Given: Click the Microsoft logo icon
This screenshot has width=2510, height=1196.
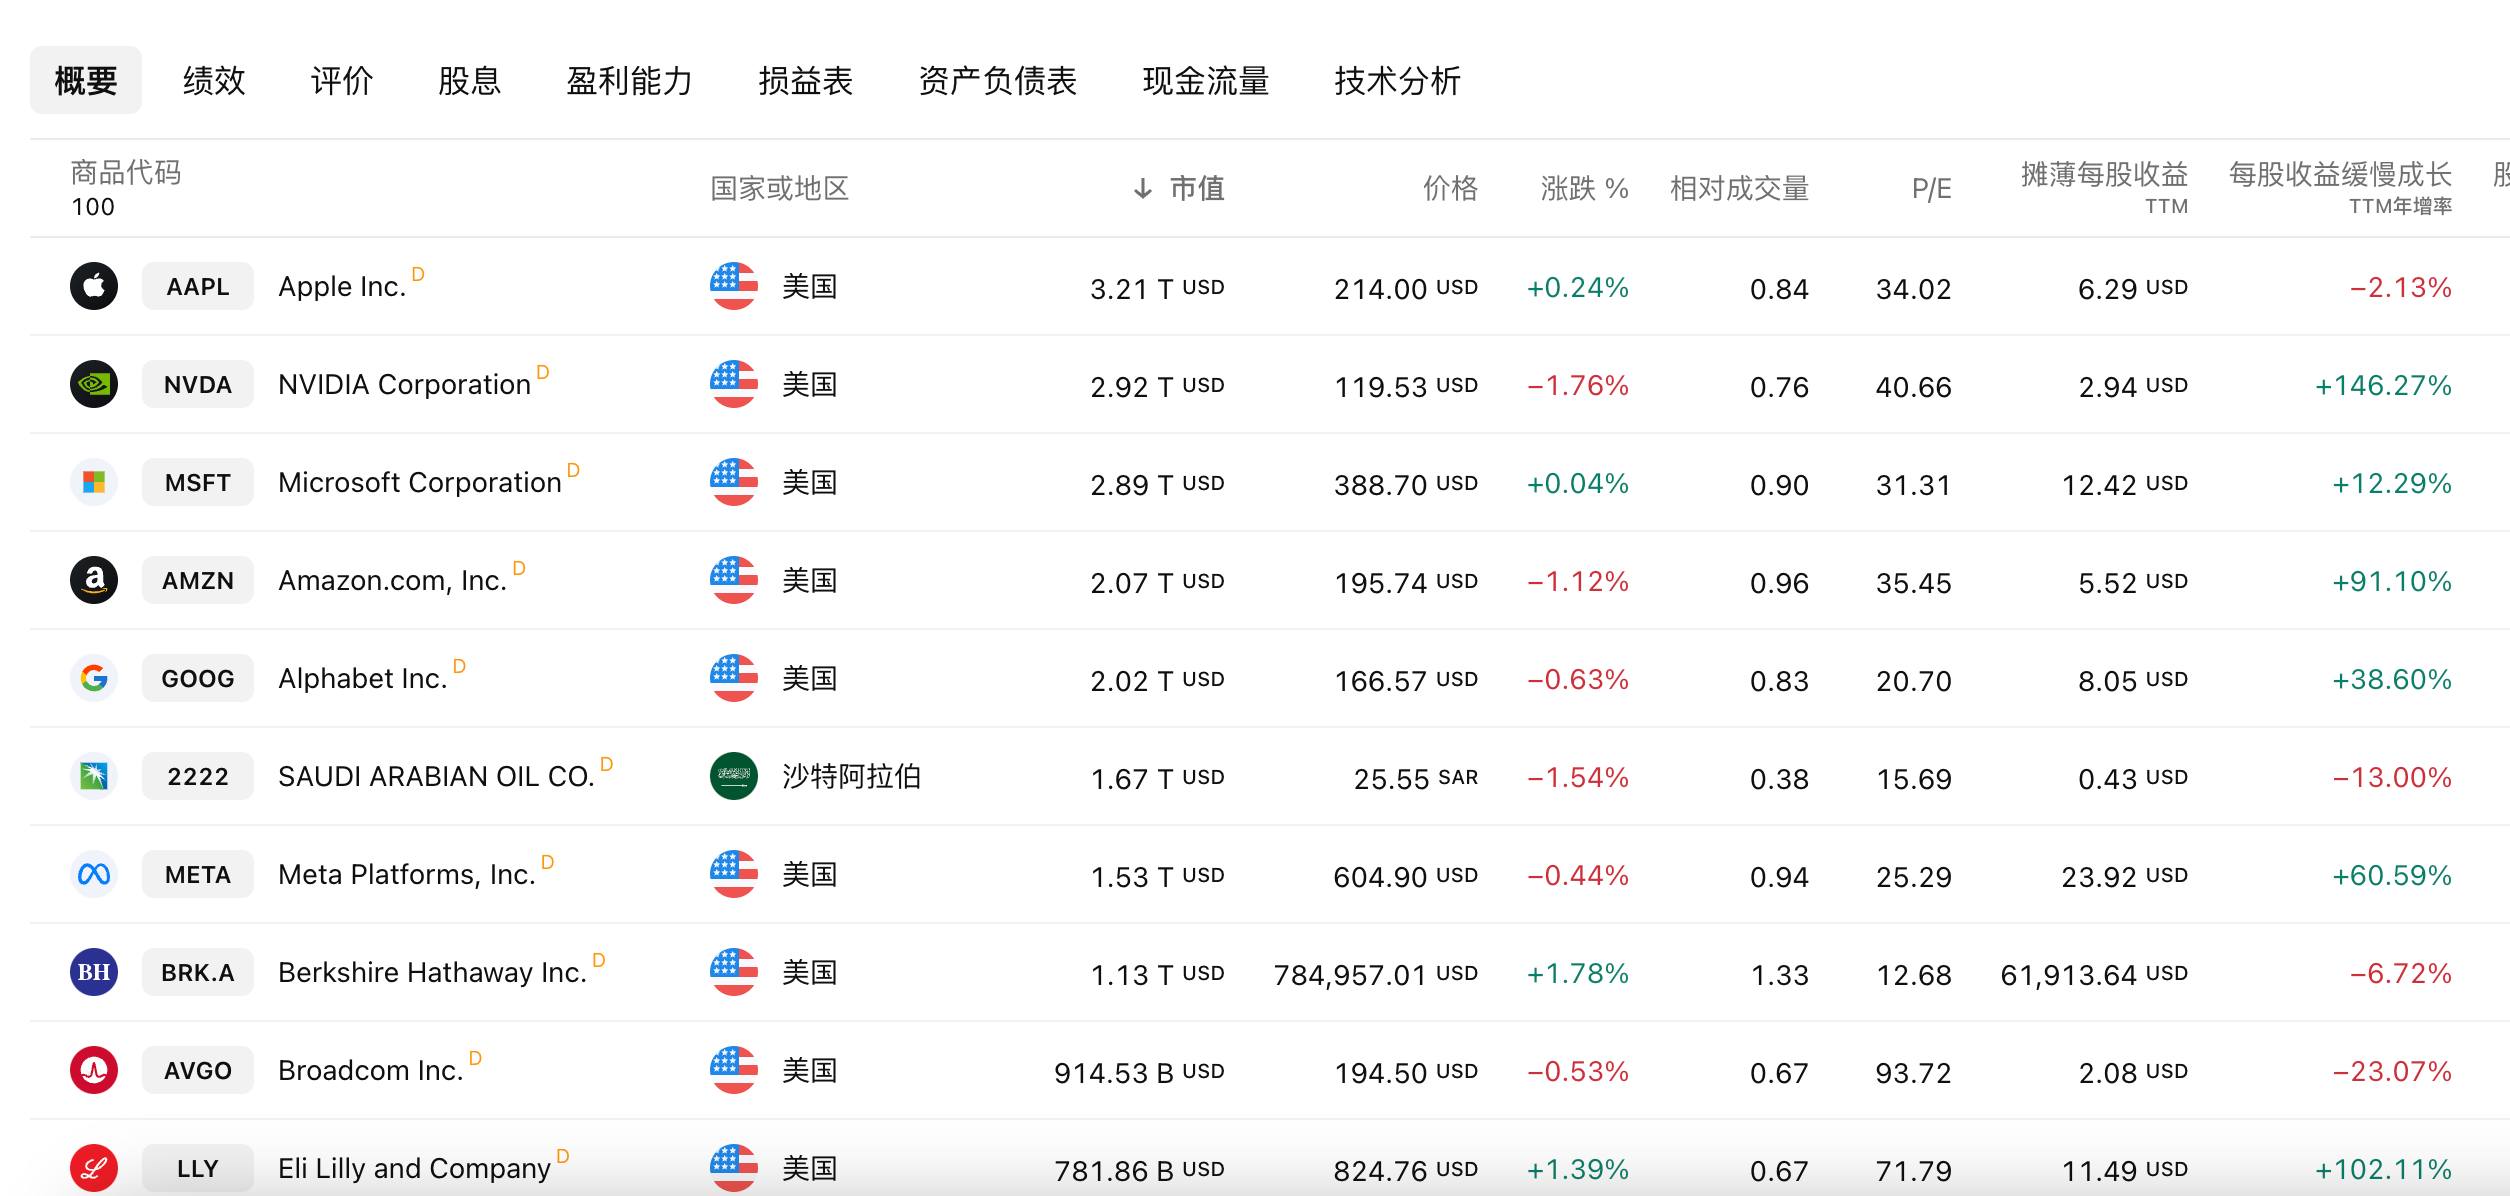Looking at the screenshot, I should click(x=94, y=483).
